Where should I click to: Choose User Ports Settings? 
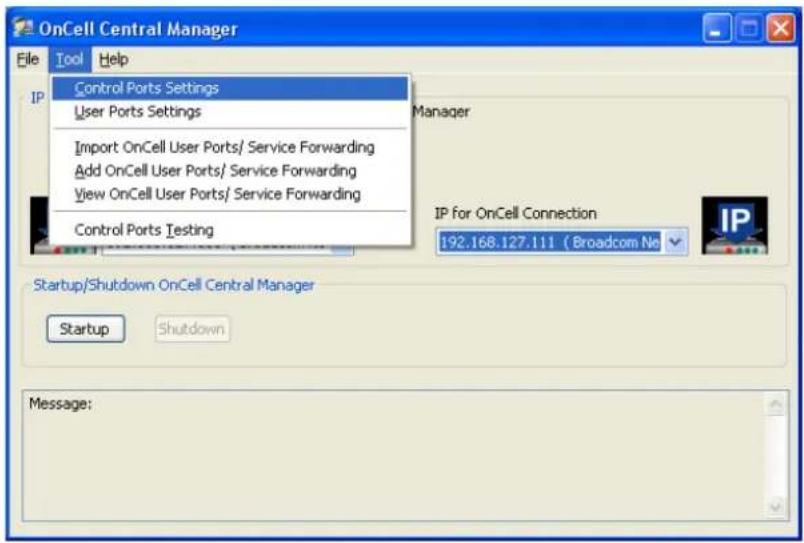pyautogui.click(x=230, y=112)
